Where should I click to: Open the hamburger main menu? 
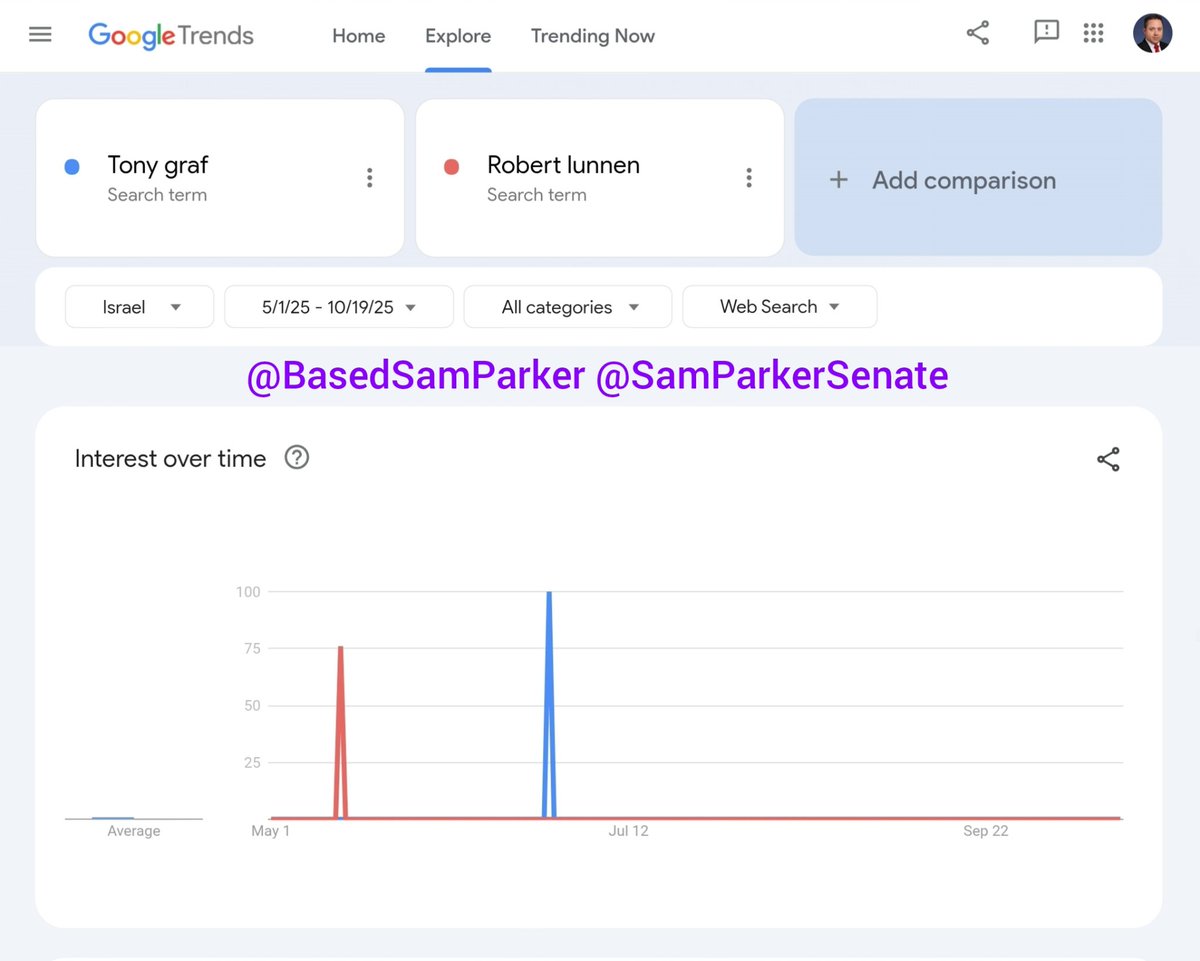[40, 35]
